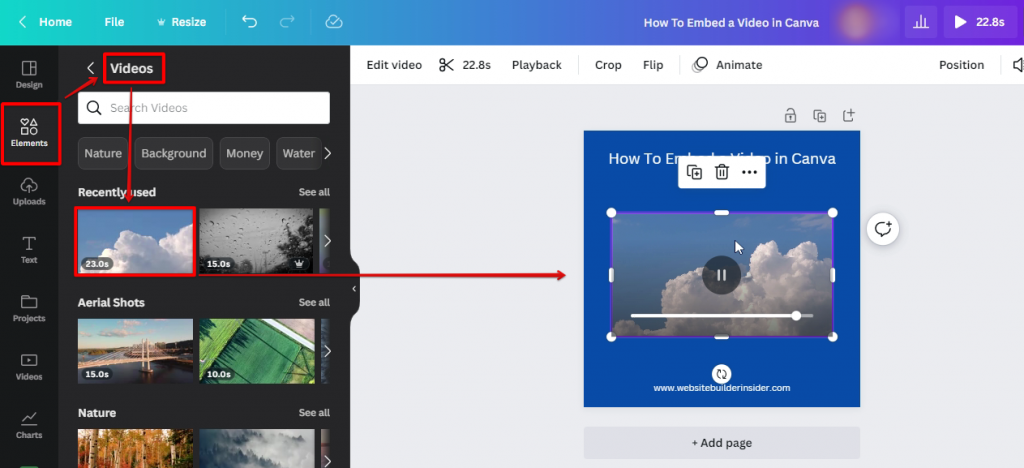Image resolution: width=1024 pixels, height=468 pixels.
Task: Click the video progress slider handle
Action: [796, 316]
